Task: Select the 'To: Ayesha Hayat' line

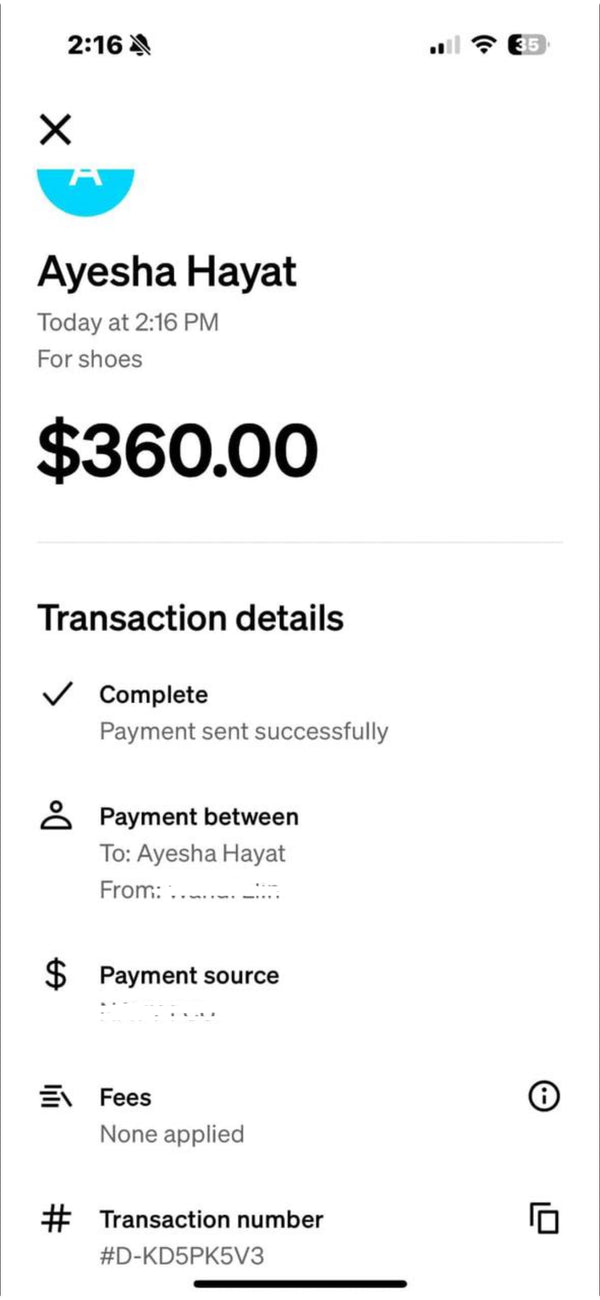Action: click(192, 854)
